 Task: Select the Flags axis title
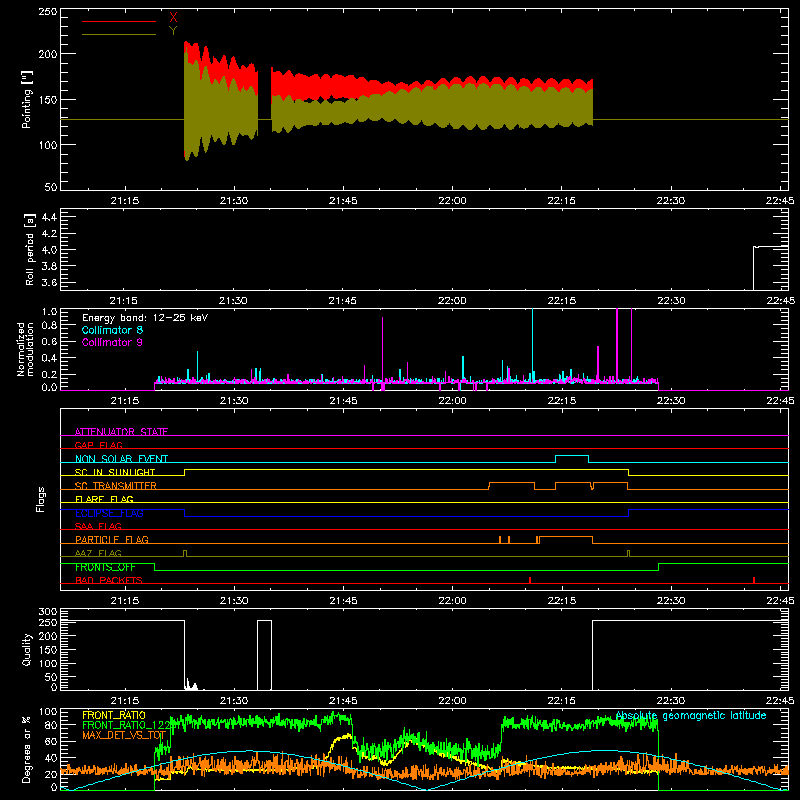pyautogui.click(x=40, y=499)
